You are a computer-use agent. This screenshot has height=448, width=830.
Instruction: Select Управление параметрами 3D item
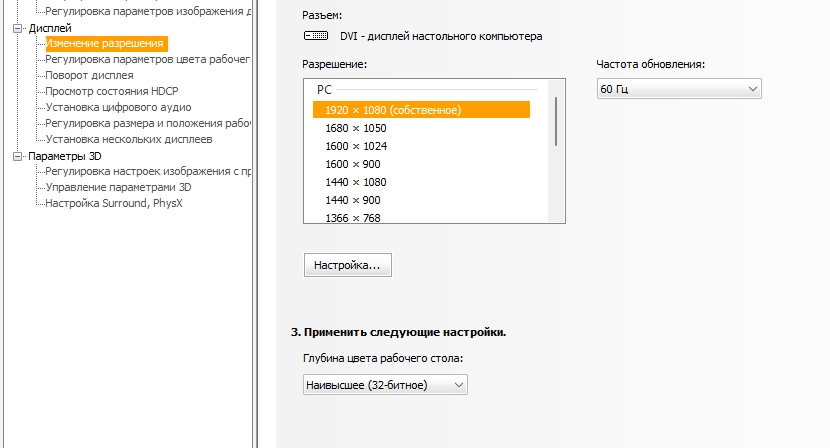click(118, 187)
